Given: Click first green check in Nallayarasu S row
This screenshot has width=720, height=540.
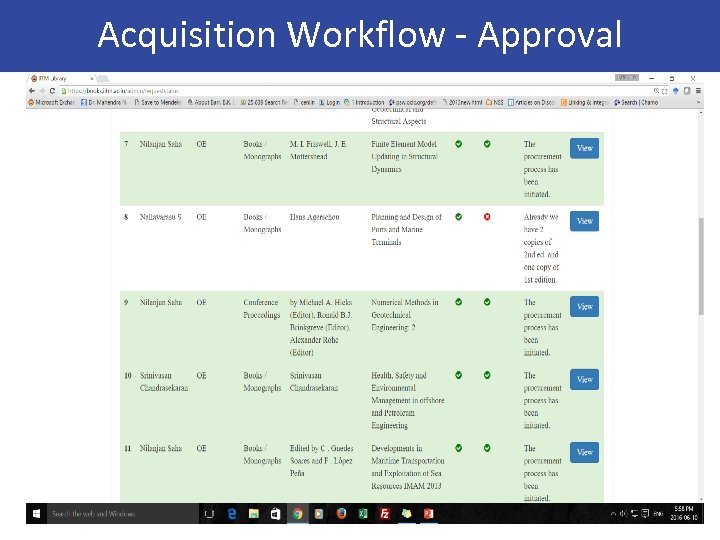Looking at the screenshot, I should 458,217.
